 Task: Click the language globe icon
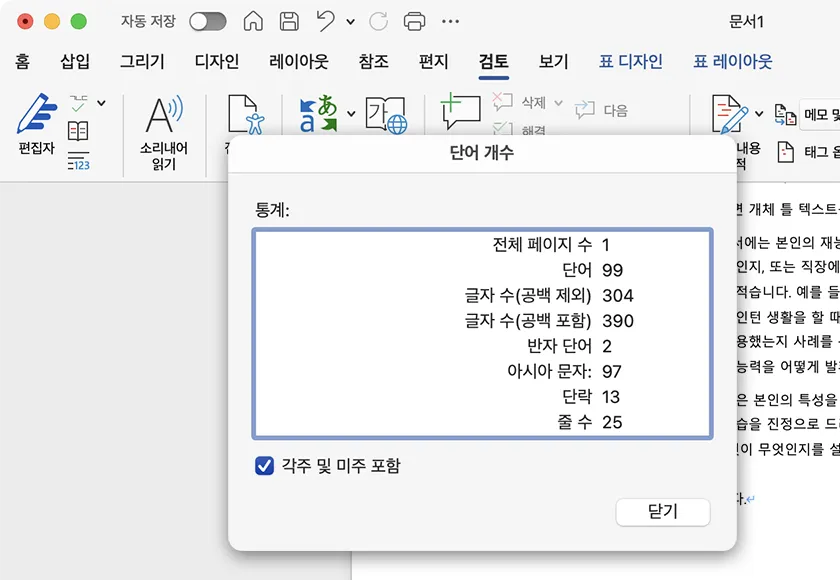click(x=386, y=115)
